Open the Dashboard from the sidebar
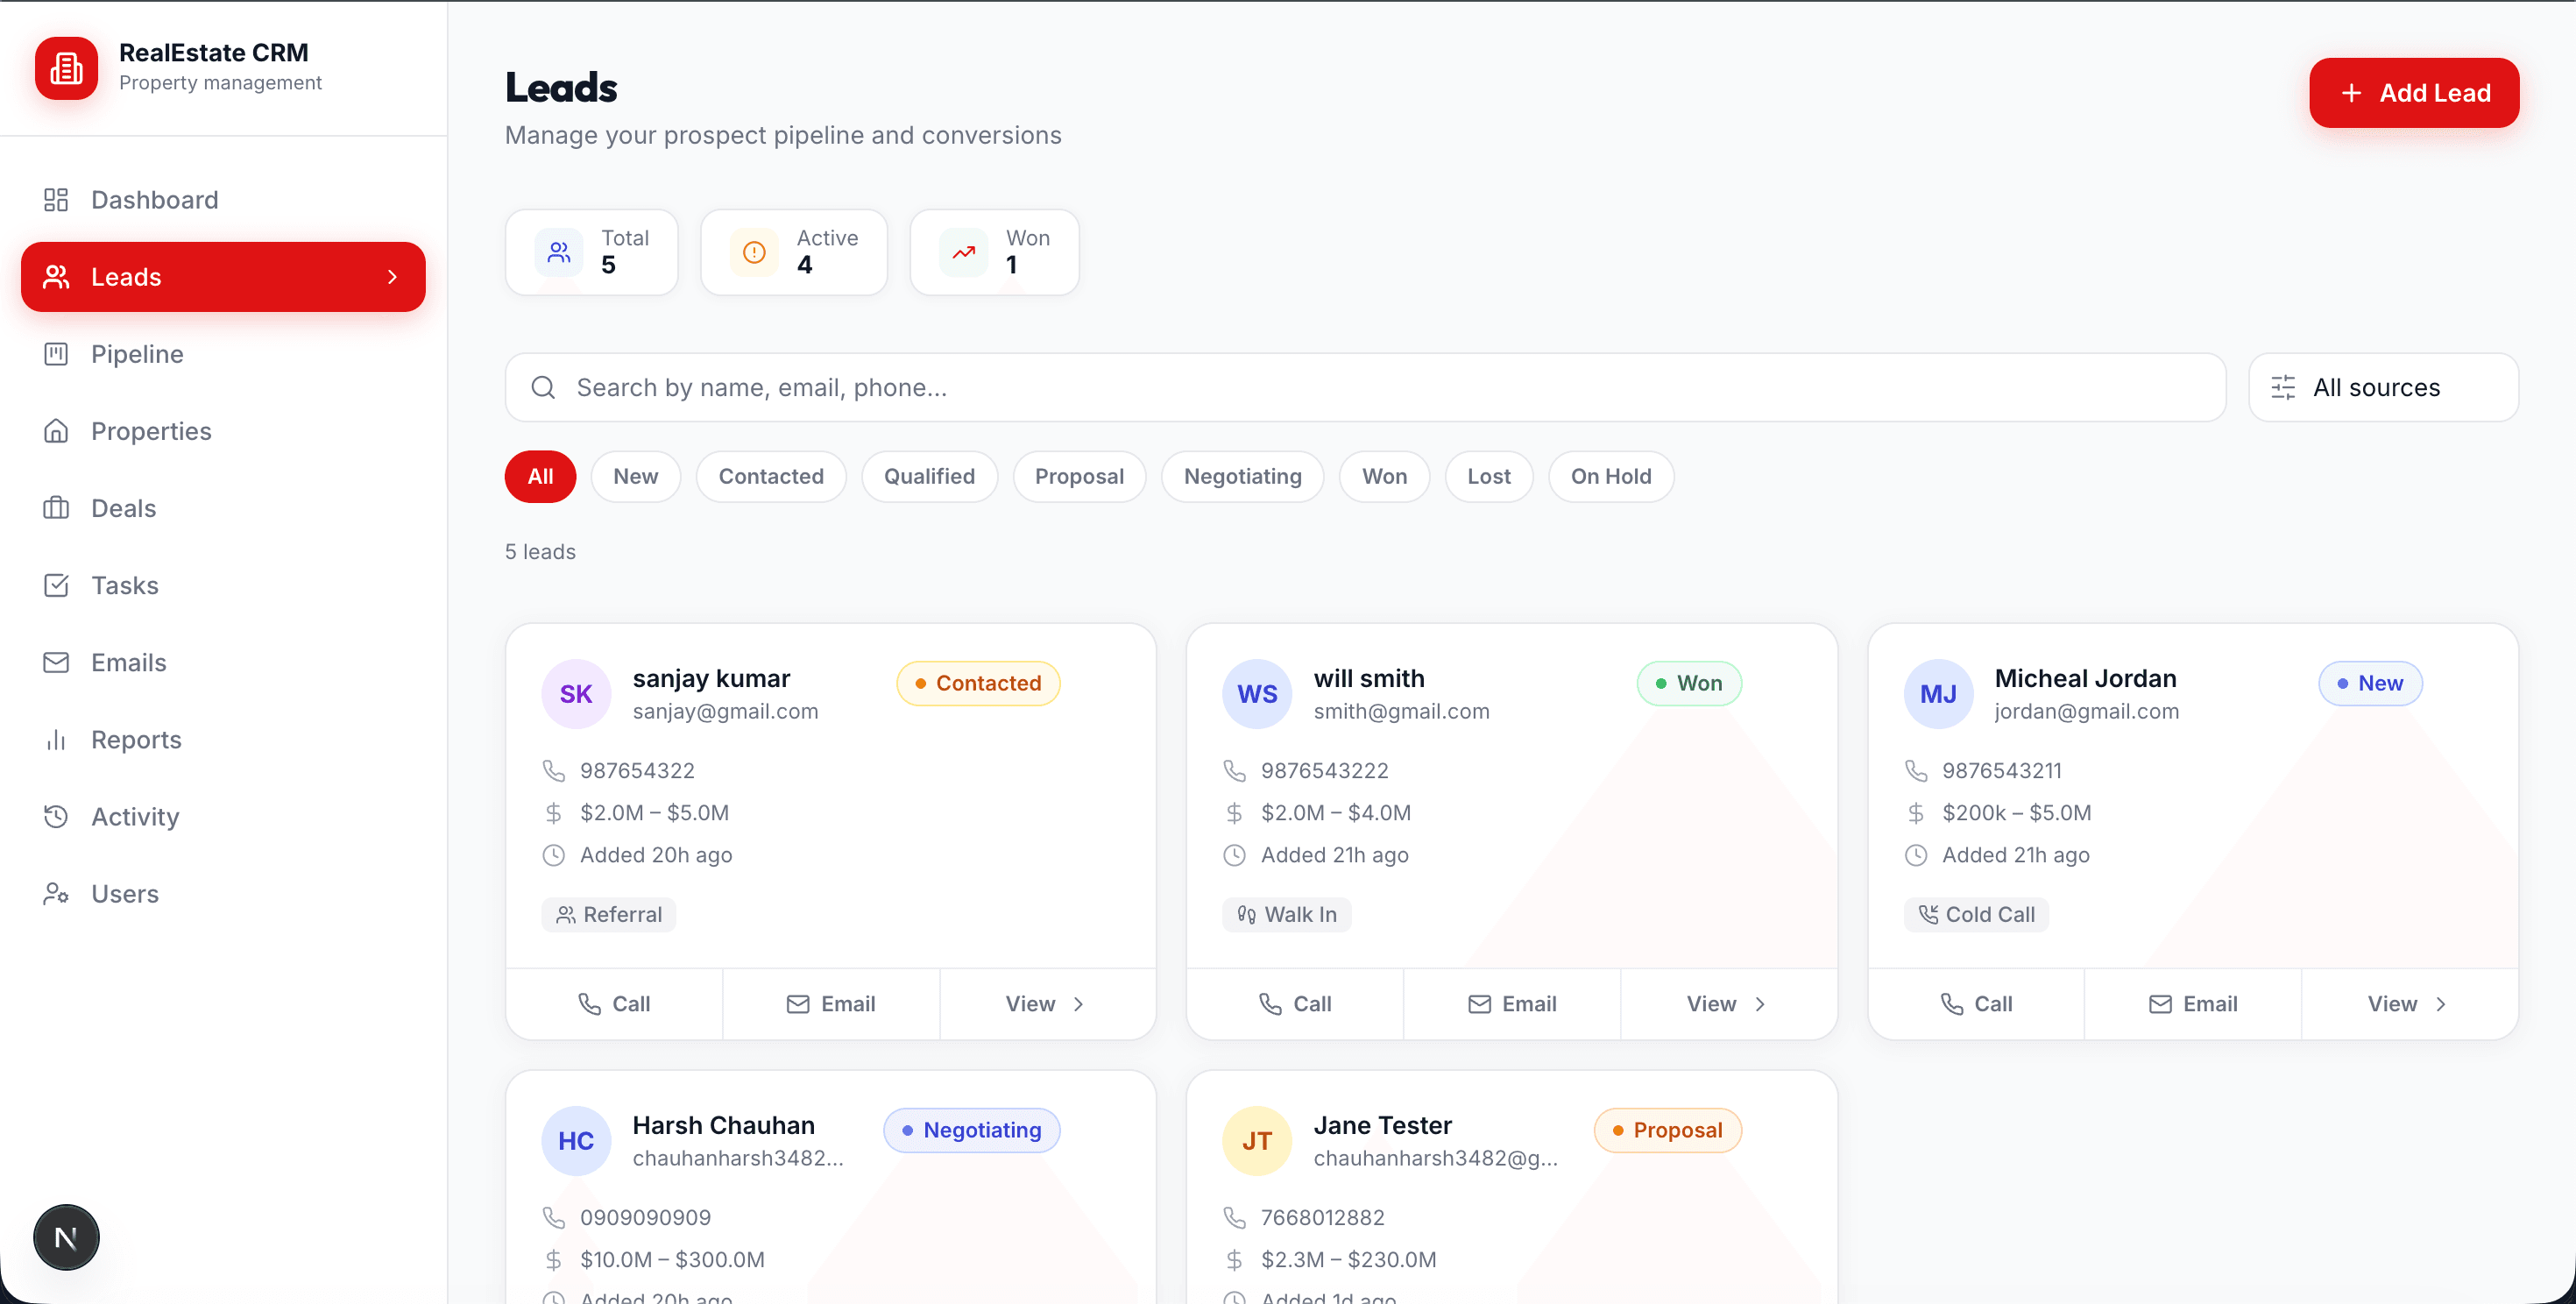Screen dimensions: 2576x1304 click(154, 199)
